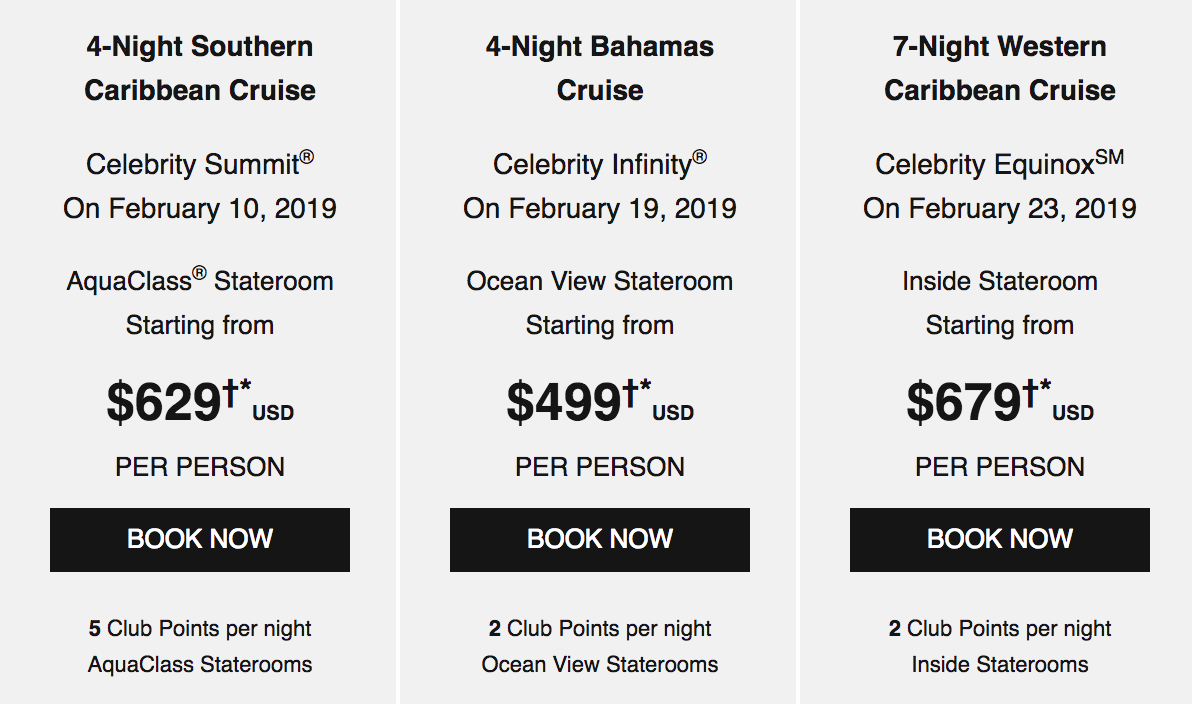Click the Ocean View Stateroom label
The width and height of the screenshot is (1192, 704).
click(600, 281)
